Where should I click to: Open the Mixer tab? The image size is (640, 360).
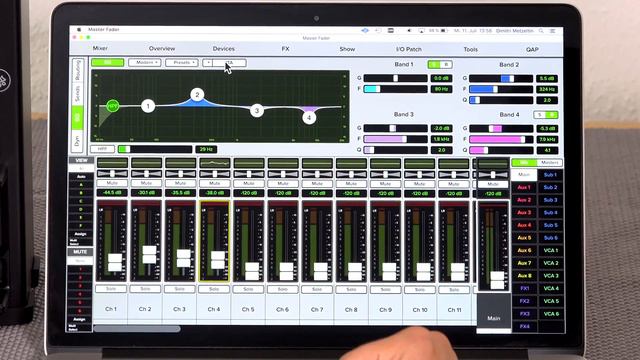(100, 48)
